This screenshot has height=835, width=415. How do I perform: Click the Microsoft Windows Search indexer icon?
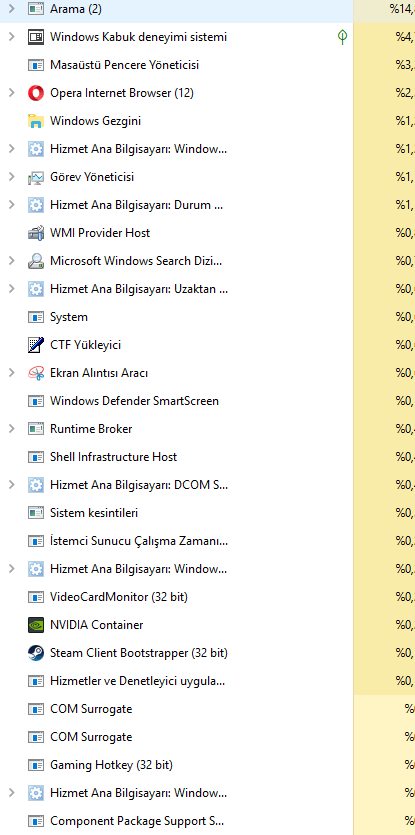pos(36,261)
